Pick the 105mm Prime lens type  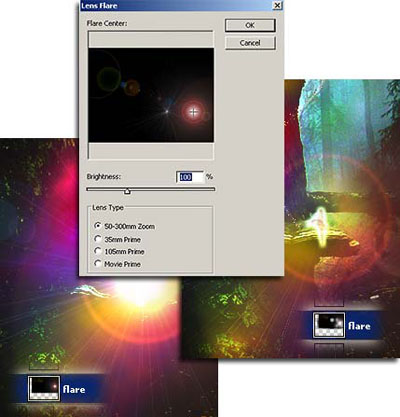[x=98, y=251]
